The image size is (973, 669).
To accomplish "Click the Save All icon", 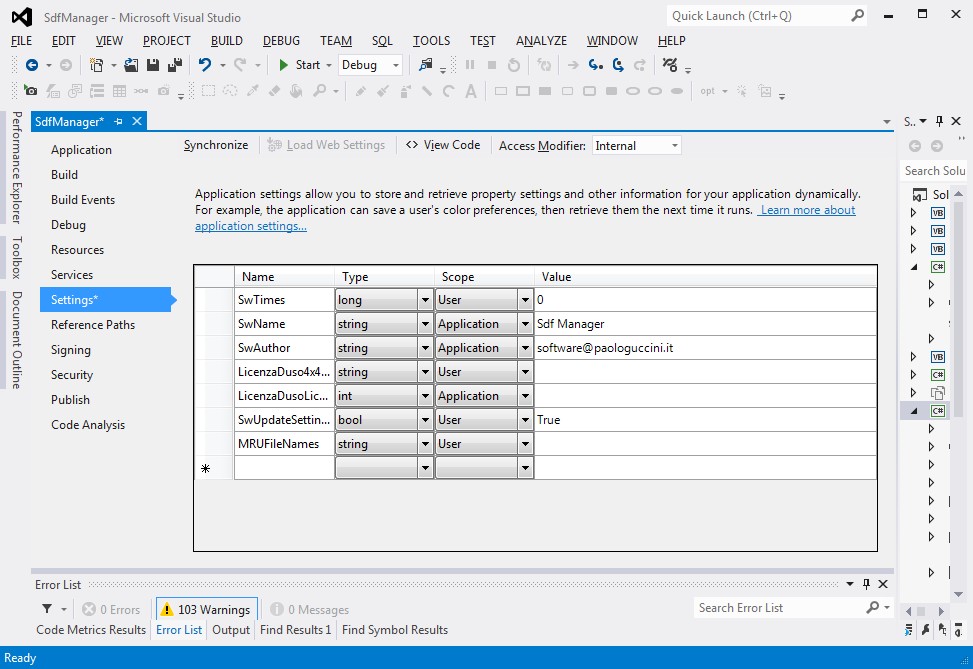I will coord(175,65).
